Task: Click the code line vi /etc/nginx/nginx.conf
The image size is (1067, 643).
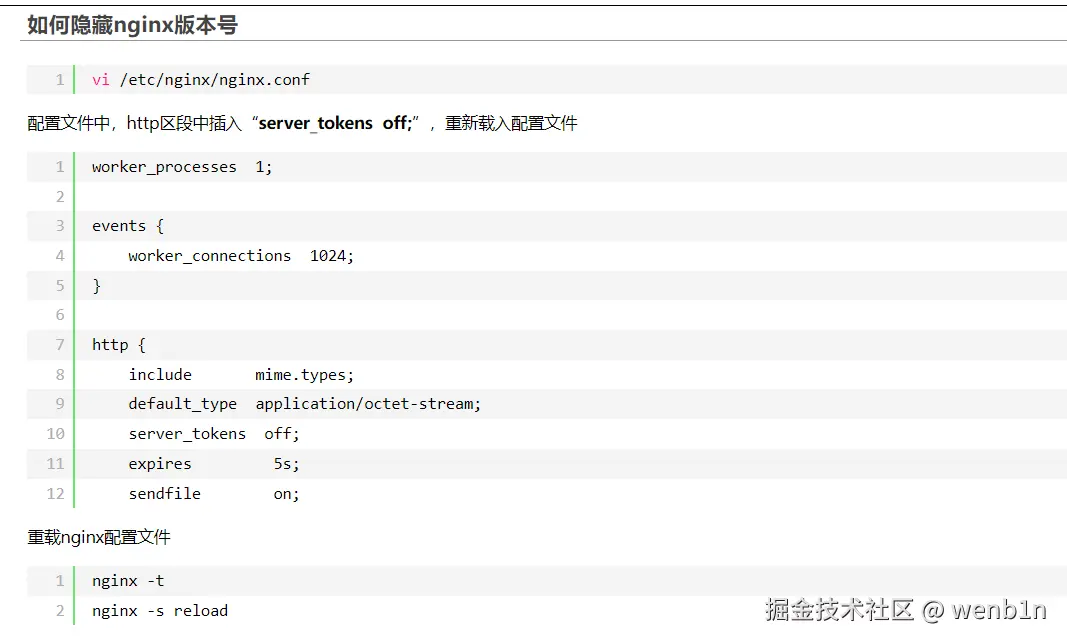Action: [x=201, y=80]
